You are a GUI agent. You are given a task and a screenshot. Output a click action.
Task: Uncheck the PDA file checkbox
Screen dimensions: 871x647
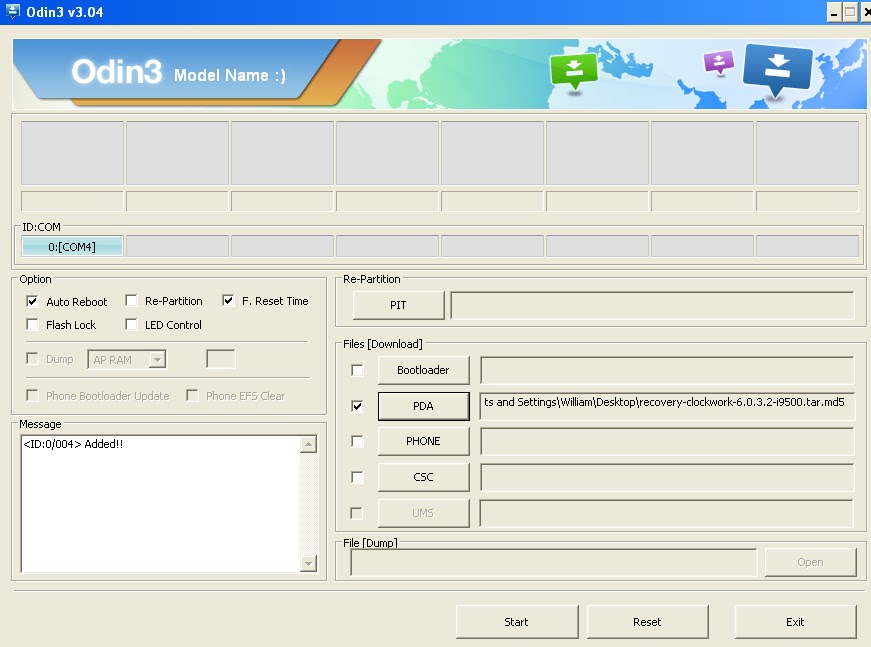(357, 407)
